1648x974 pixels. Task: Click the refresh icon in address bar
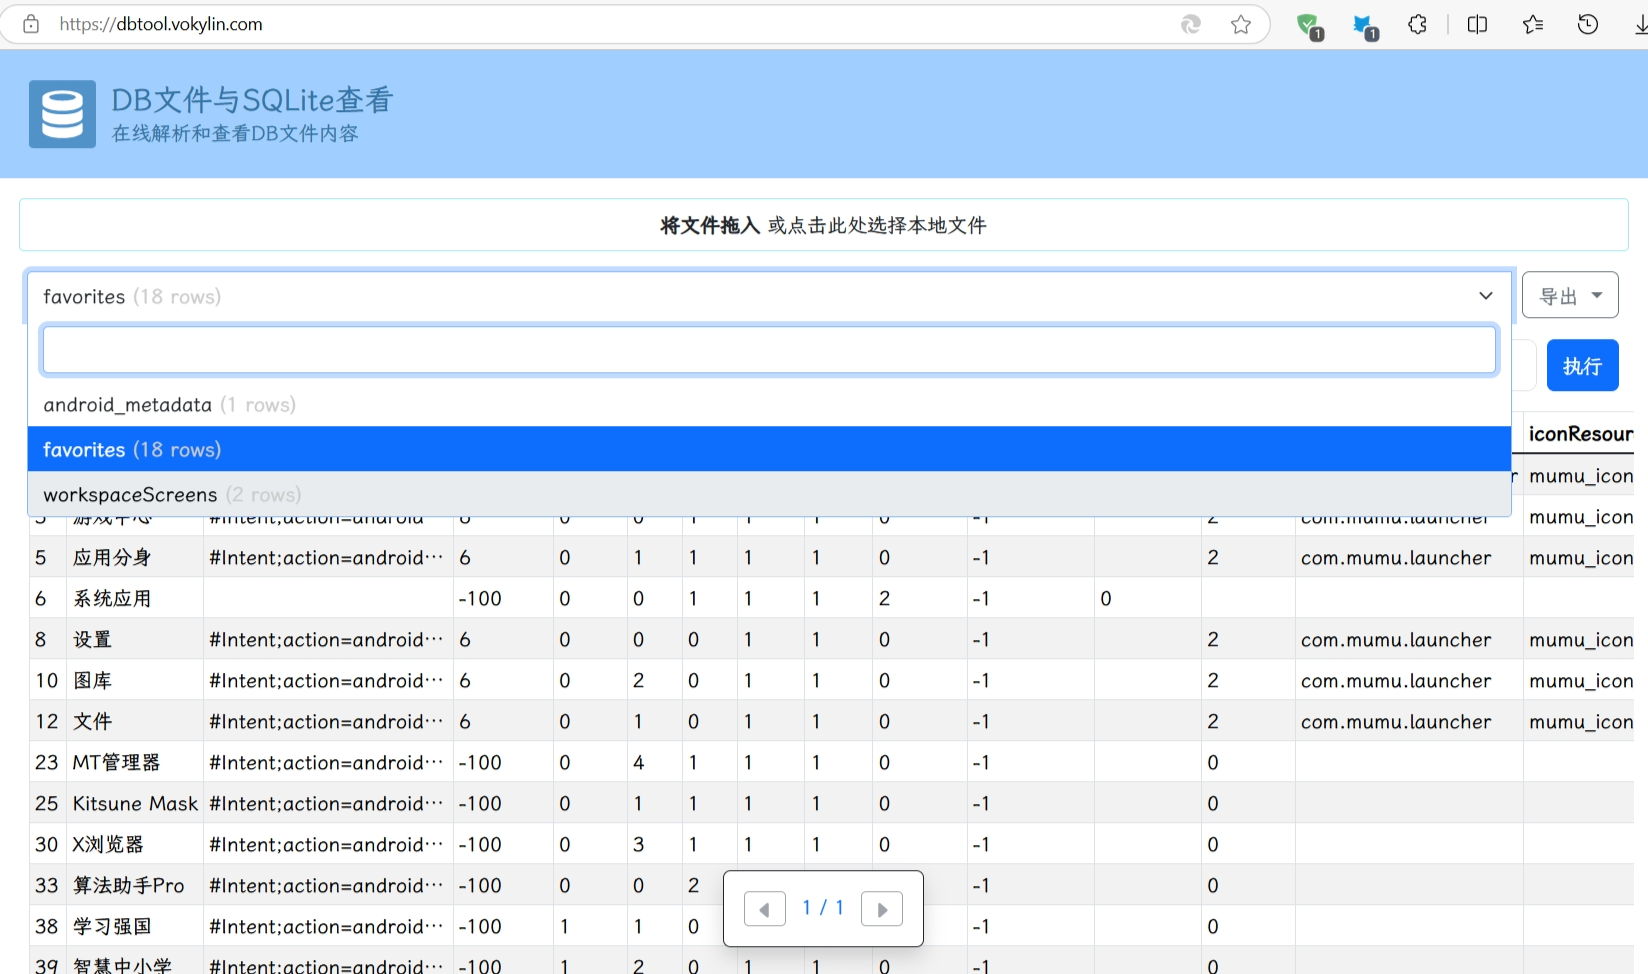pos(1191,24)
